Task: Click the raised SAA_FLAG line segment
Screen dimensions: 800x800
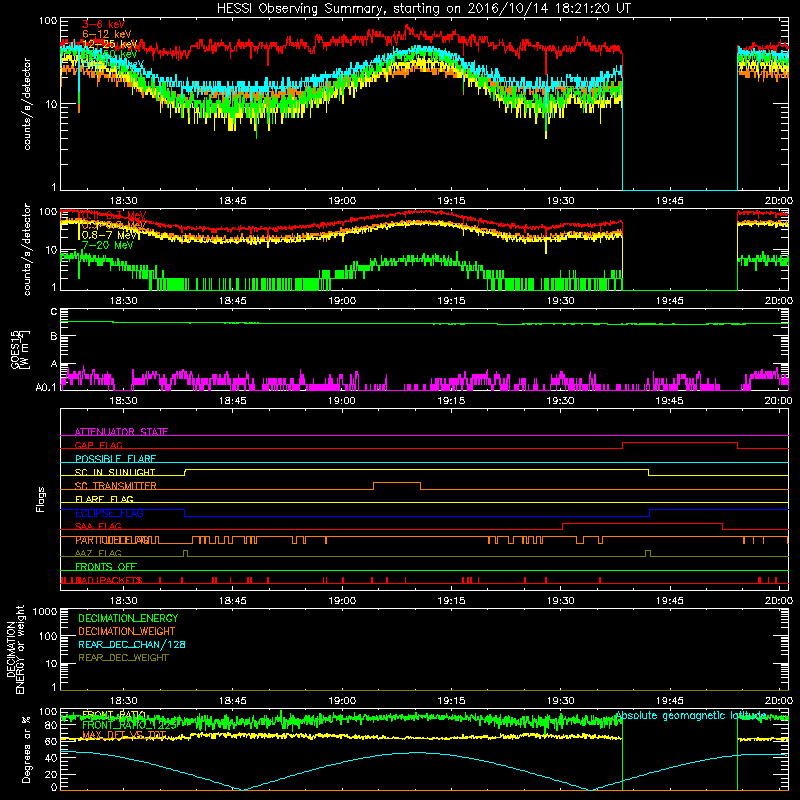Action: point(642,523)
